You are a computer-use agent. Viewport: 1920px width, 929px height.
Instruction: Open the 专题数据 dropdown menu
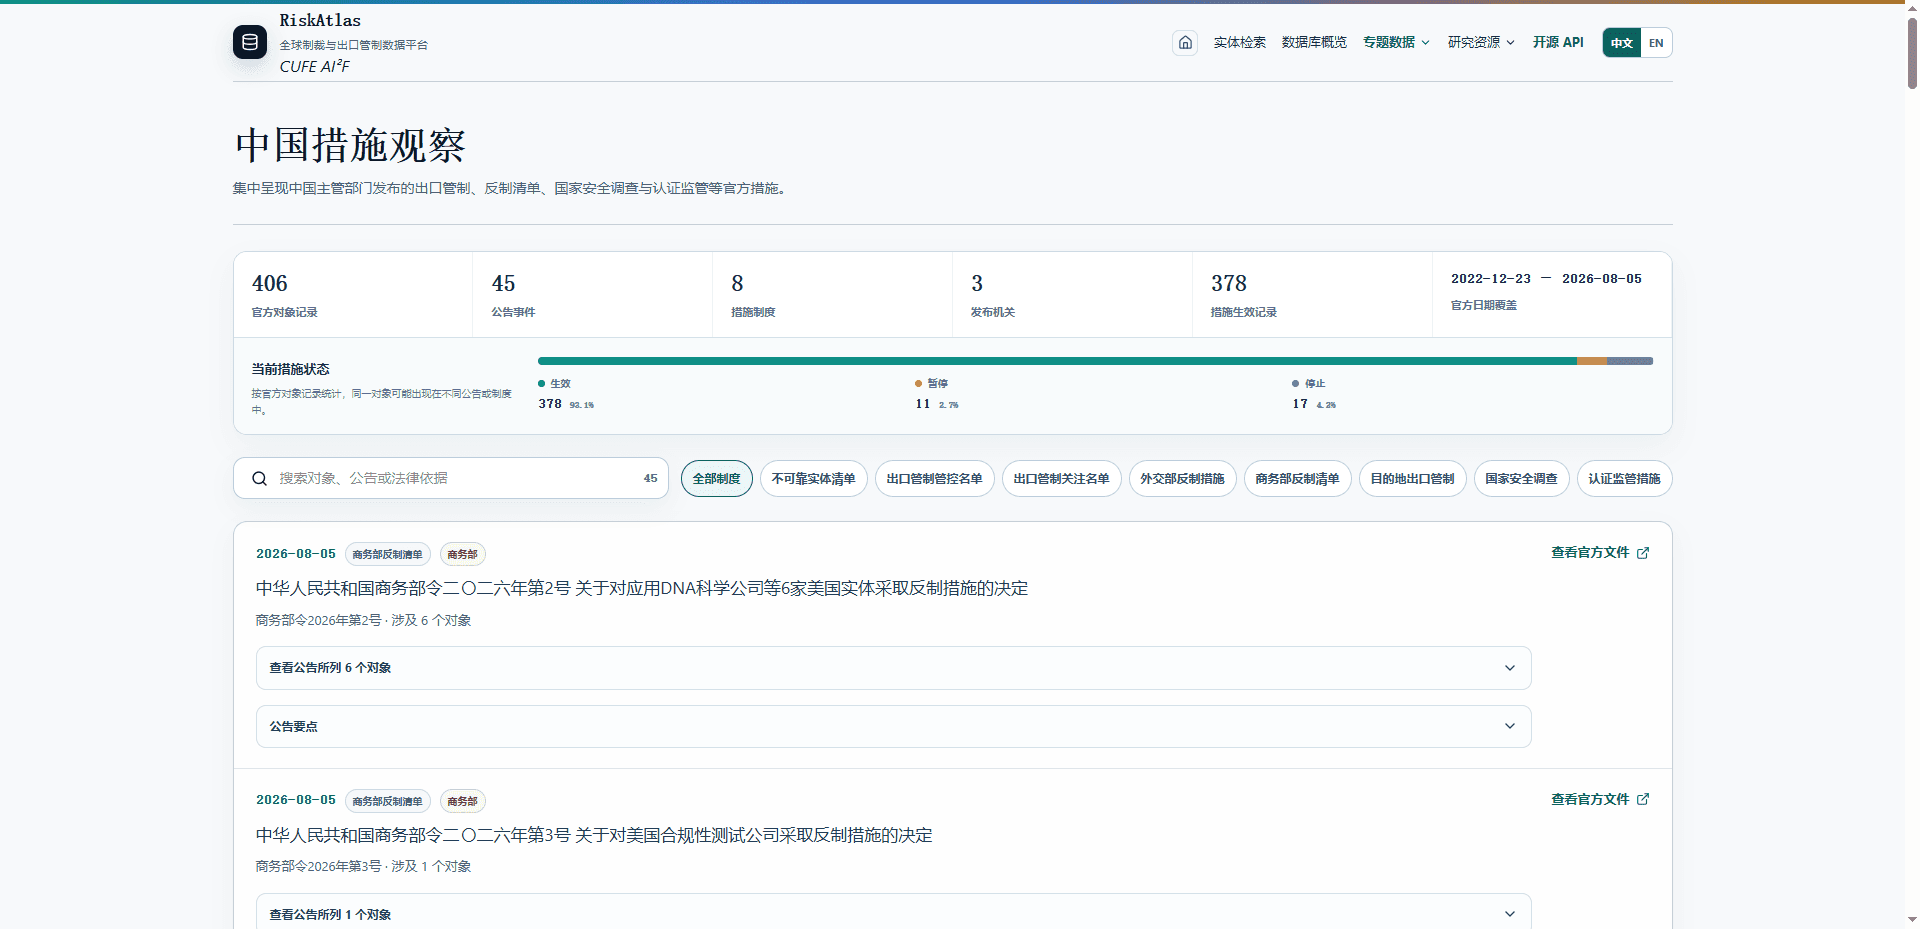tap(1396, 42)
